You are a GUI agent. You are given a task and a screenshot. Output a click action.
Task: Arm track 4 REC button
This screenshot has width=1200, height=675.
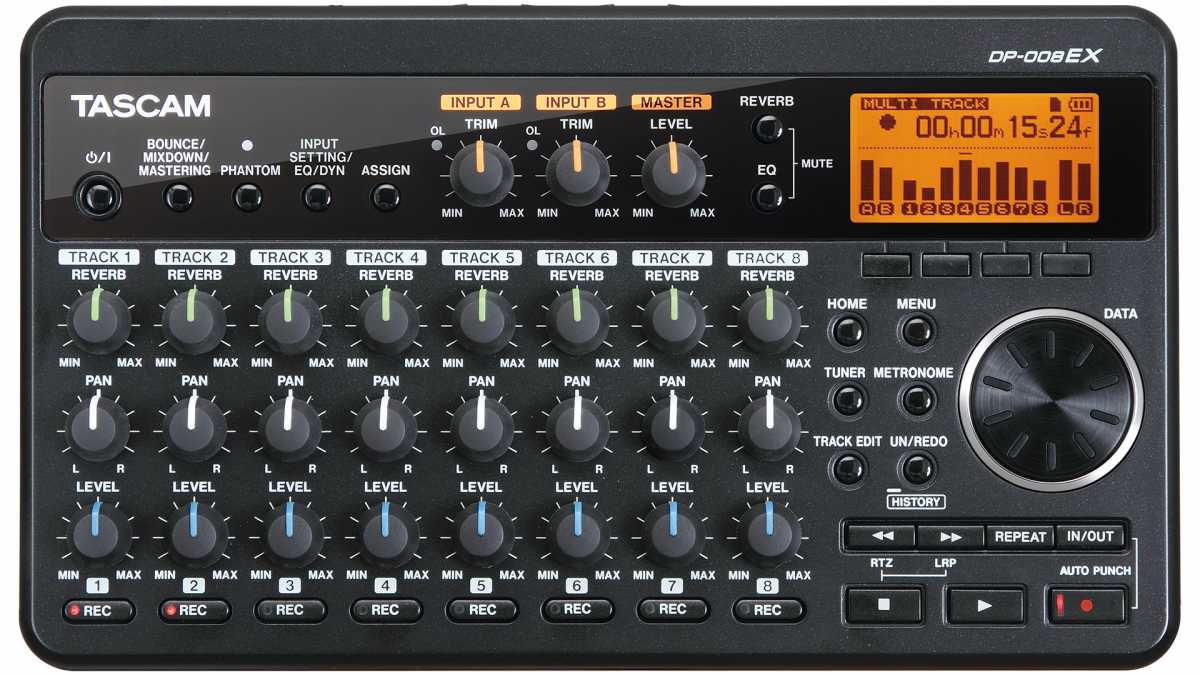pyautogui.click(x=385, y=610)
